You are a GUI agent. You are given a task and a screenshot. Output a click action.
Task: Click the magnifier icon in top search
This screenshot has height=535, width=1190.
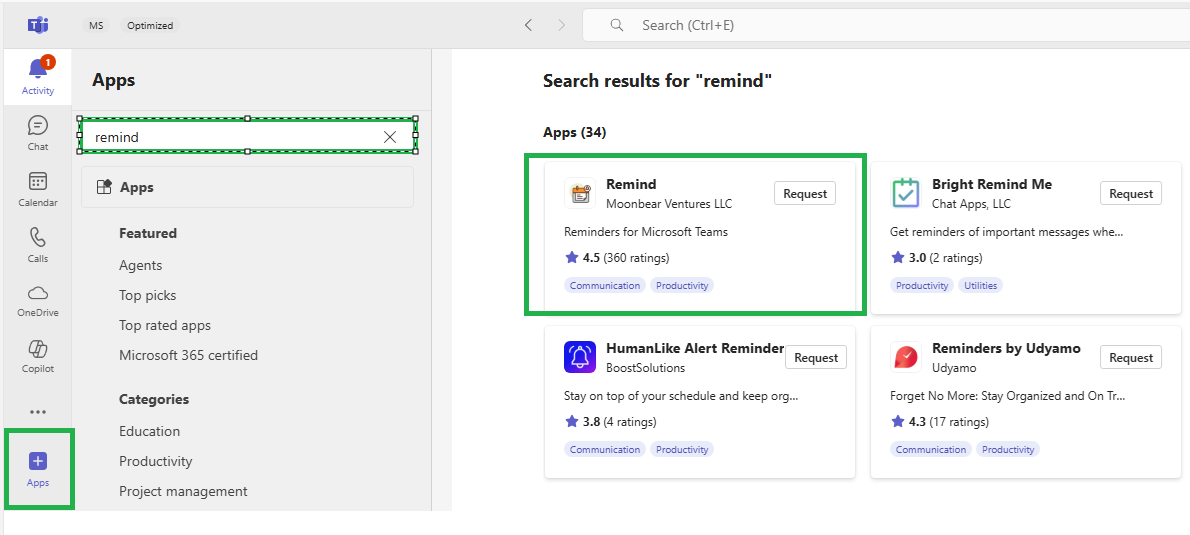(x=617, y=25)
